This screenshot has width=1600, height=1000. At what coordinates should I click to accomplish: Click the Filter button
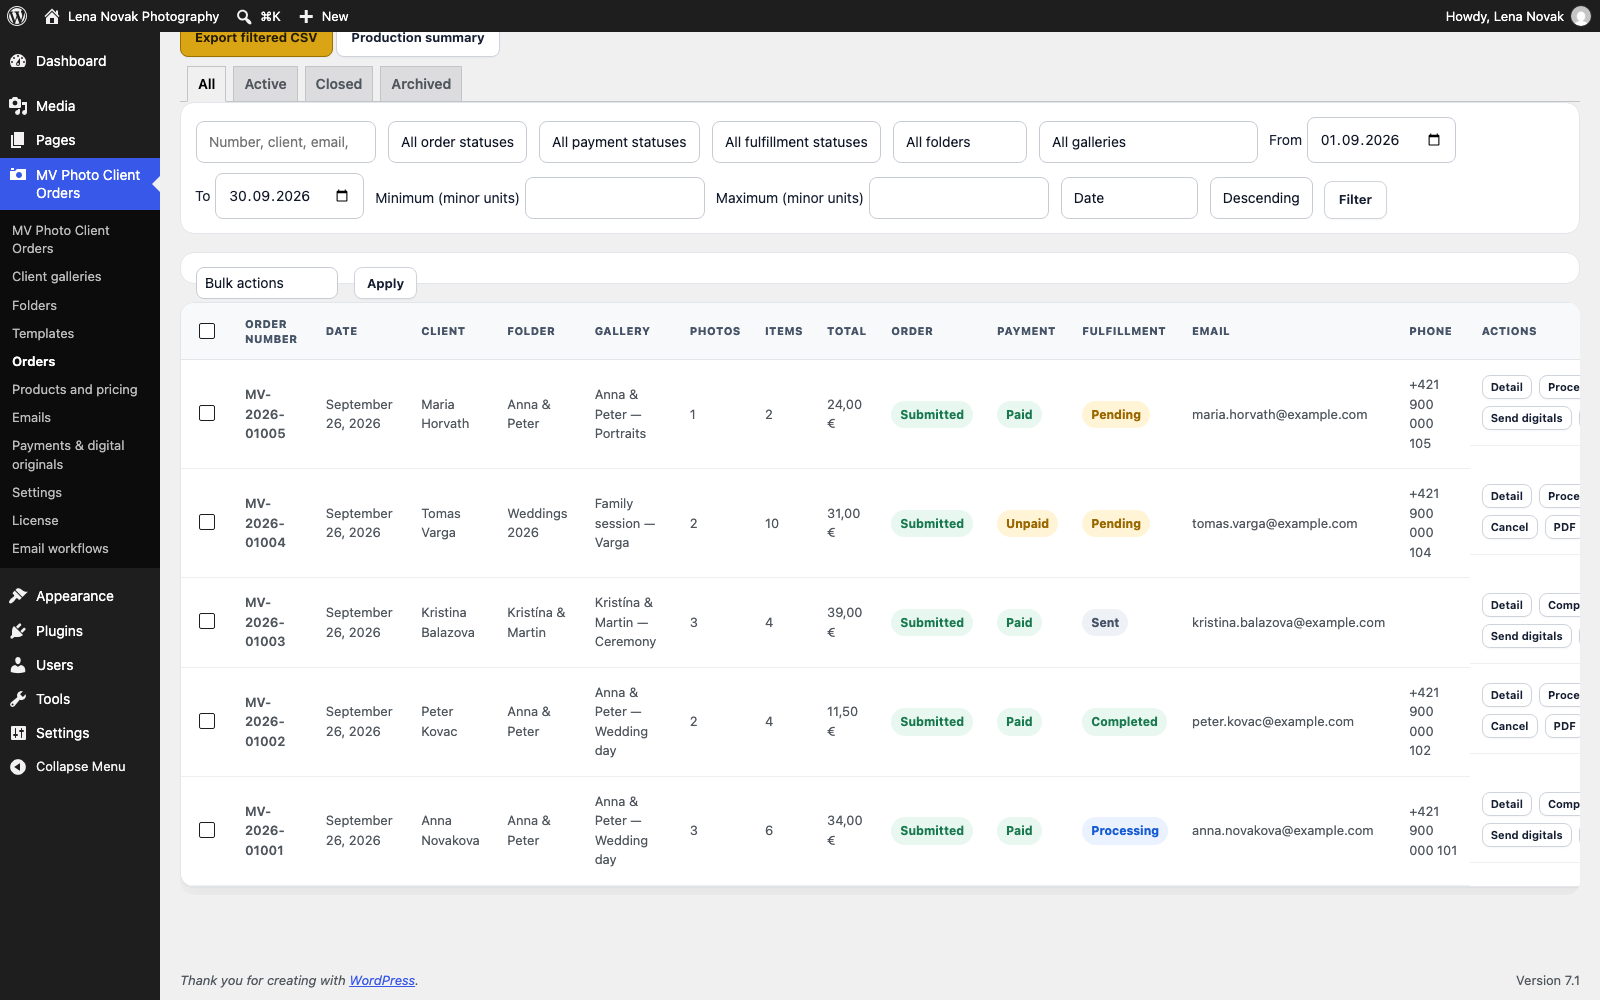point(1355,199)
